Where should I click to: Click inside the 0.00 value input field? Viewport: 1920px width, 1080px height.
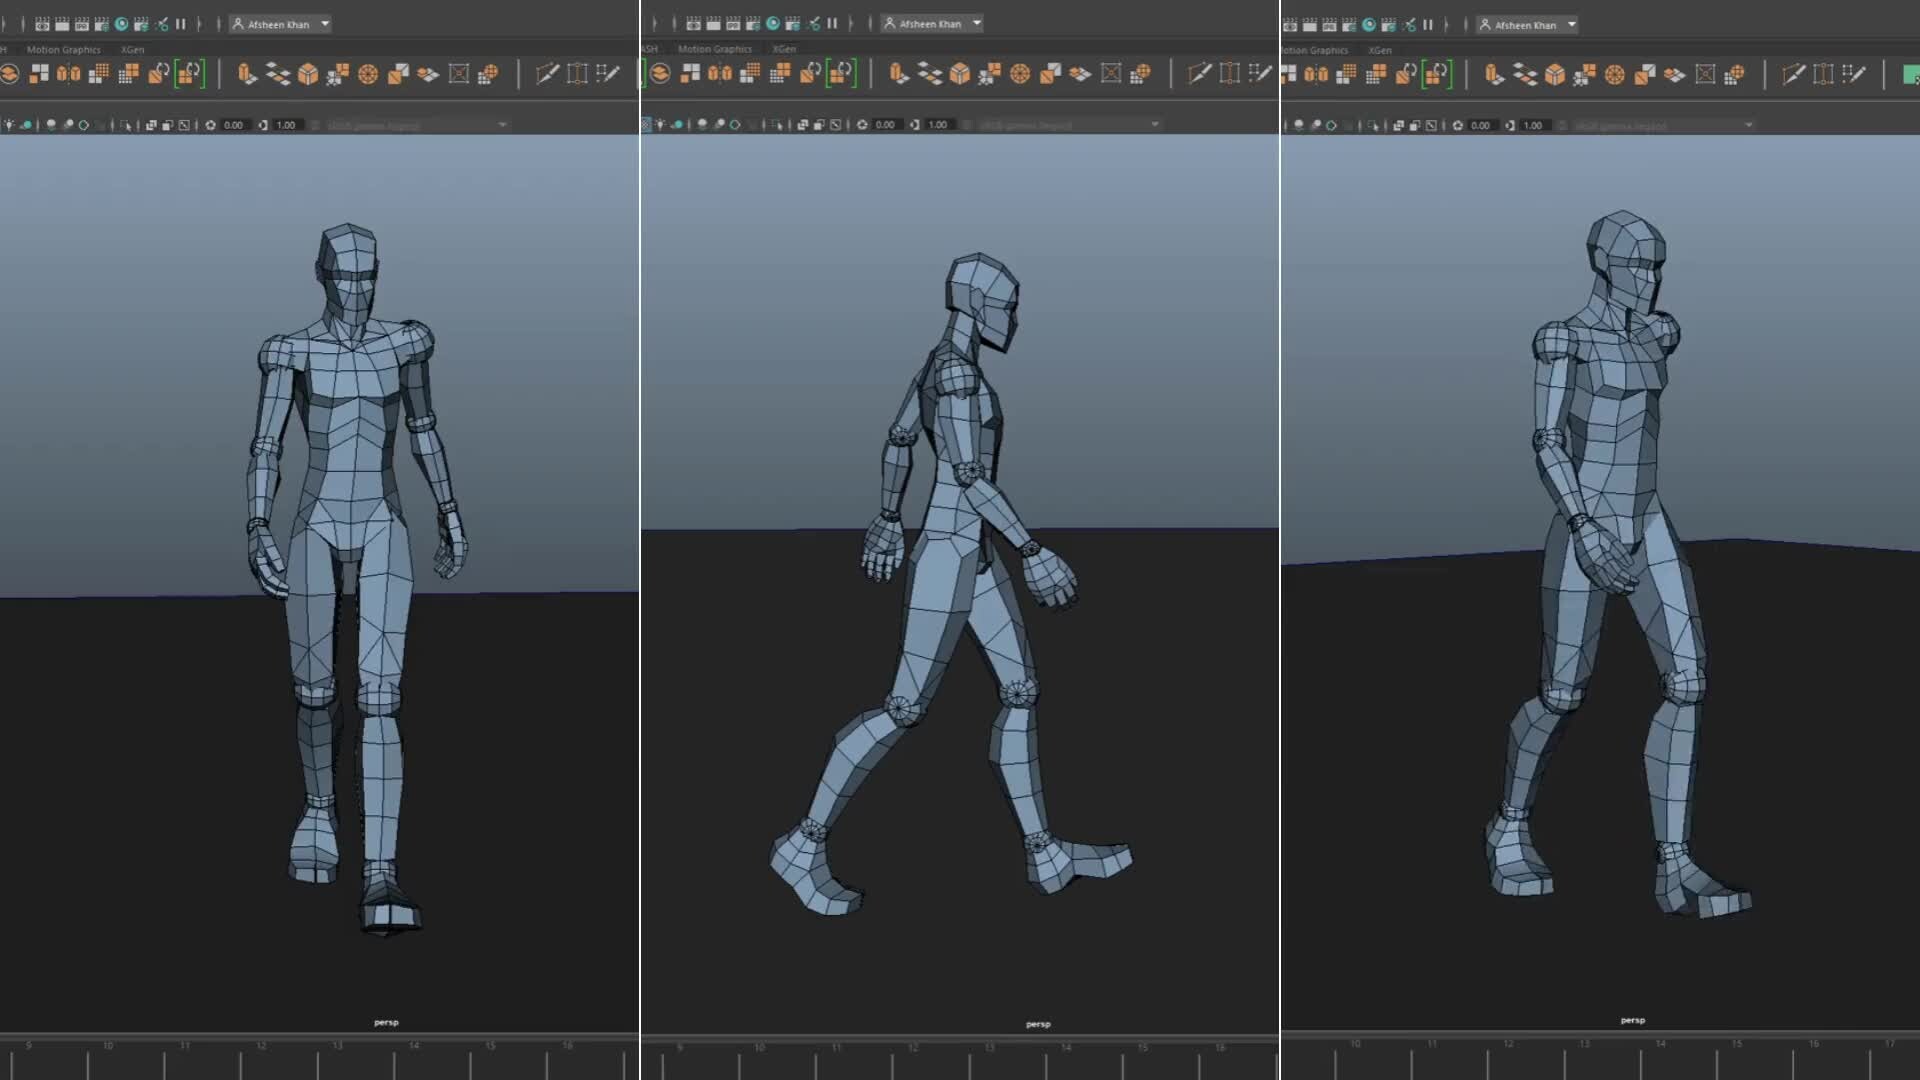point(232,124)
